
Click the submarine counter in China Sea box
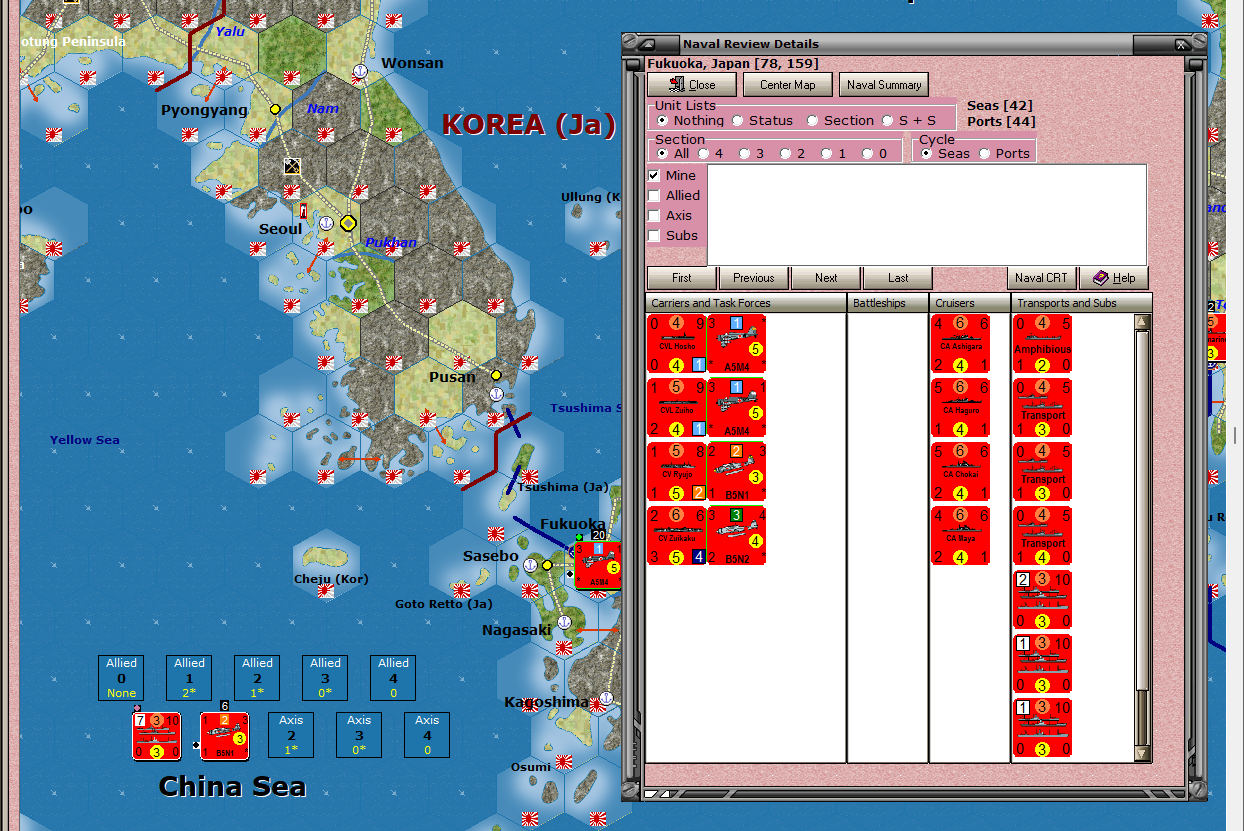click(157, 736)
